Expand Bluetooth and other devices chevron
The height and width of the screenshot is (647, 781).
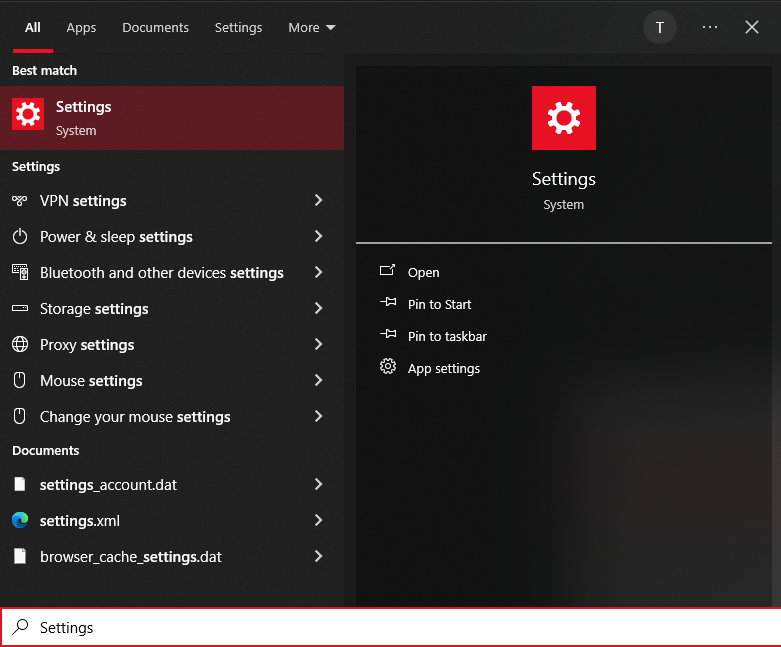coord(319,272)
